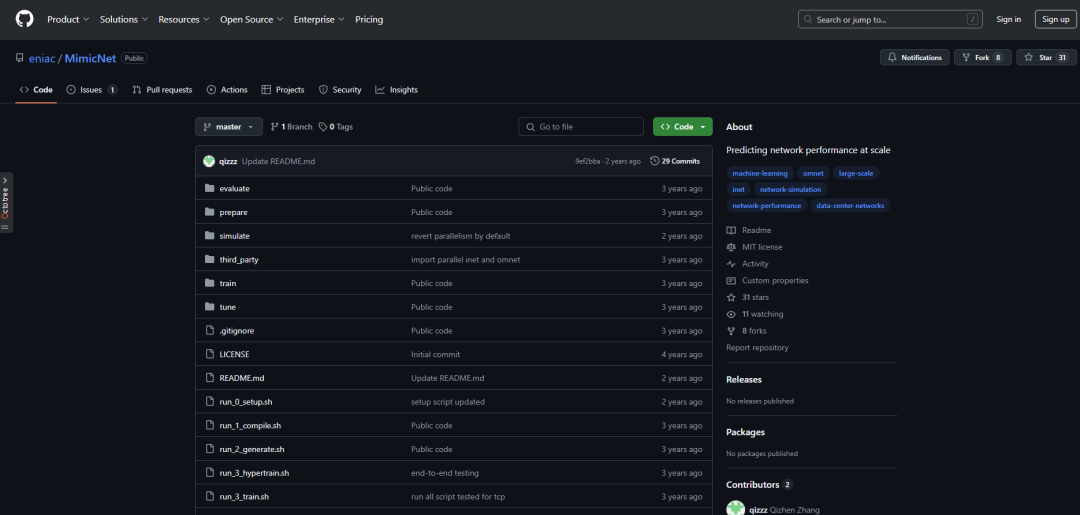The image size is (1080, 515).
Task: Click the Report repository link
Action: click(757, 348)
